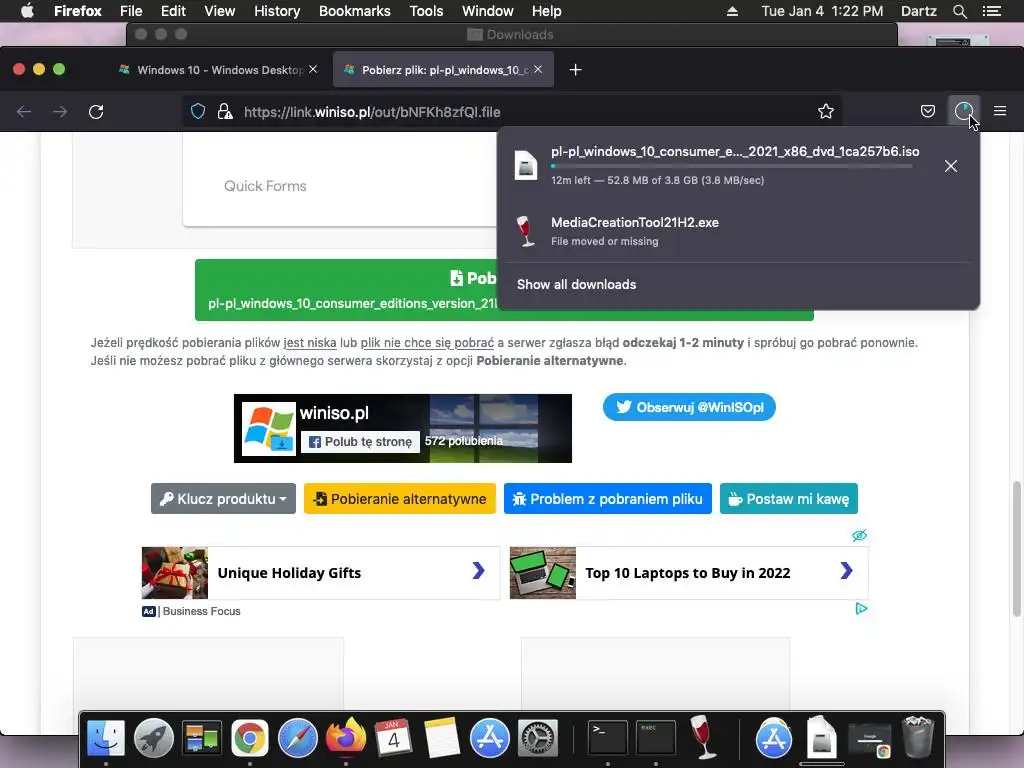Open the Dartz user menu

(918, 11)
